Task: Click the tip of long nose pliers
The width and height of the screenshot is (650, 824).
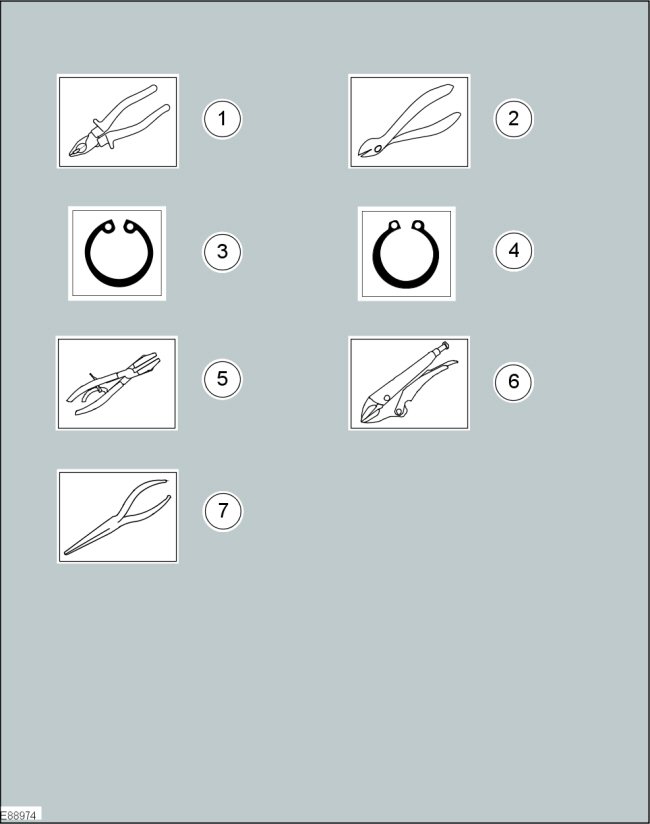Action: pyautogui.click(x=68, y=551)
